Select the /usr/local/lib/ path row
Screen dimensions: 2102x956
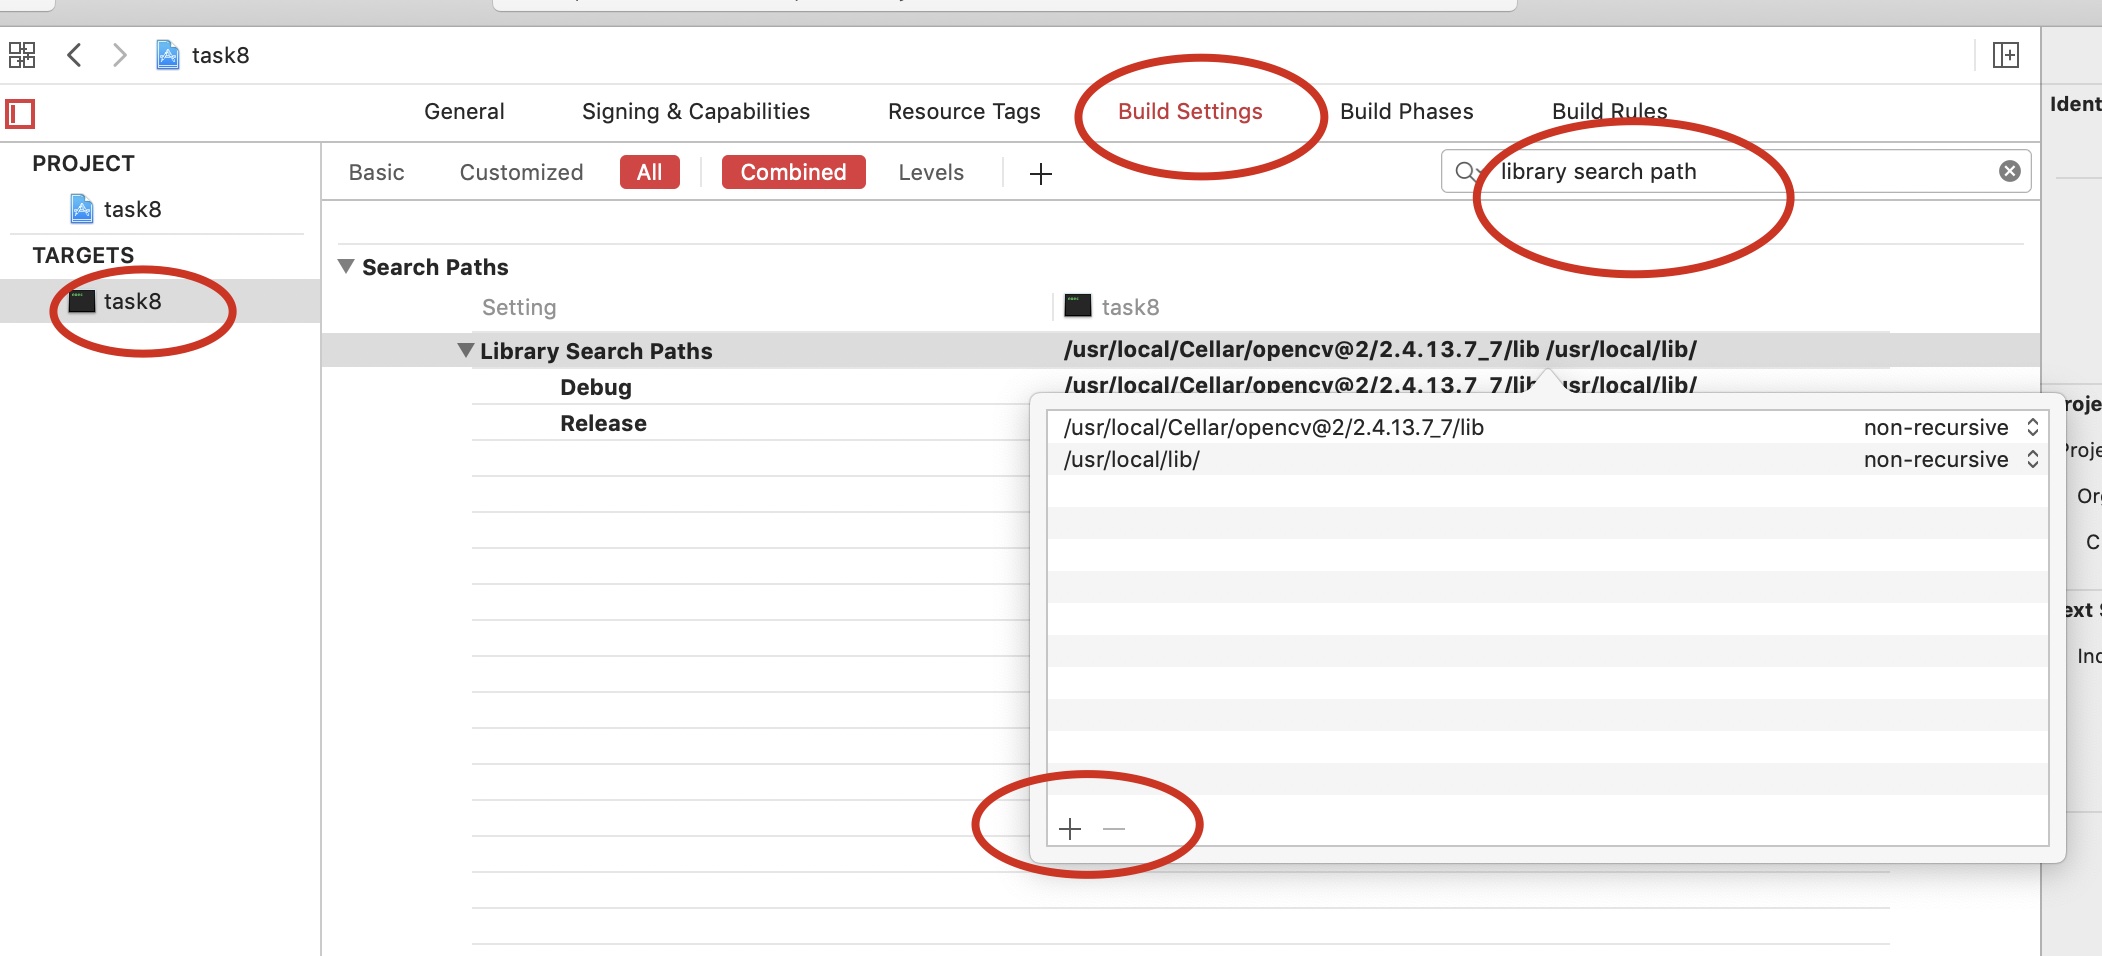tap(1547, 459)
